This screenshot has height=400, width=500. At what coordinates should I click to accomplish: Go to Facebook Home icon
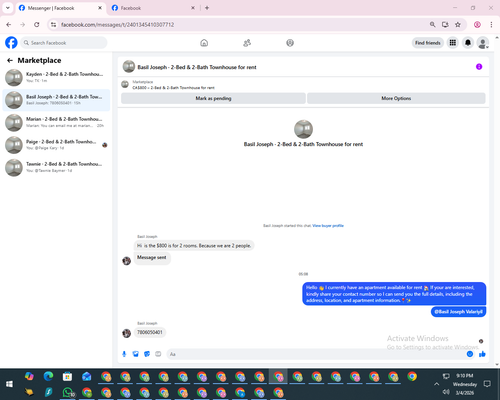(204, 43)
